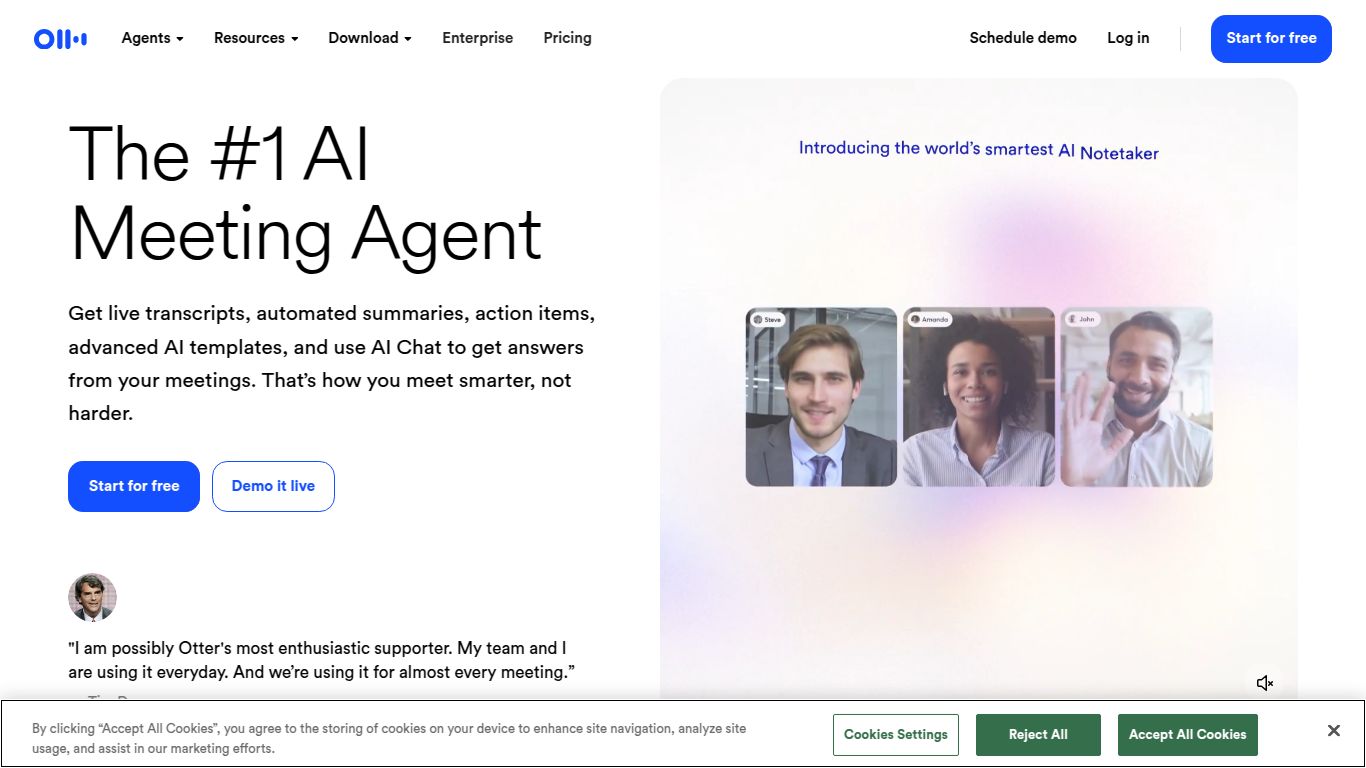This screenshot has height=768, width=1366.
Task: Go to the Enterprise page
Action: coord(477,38)
